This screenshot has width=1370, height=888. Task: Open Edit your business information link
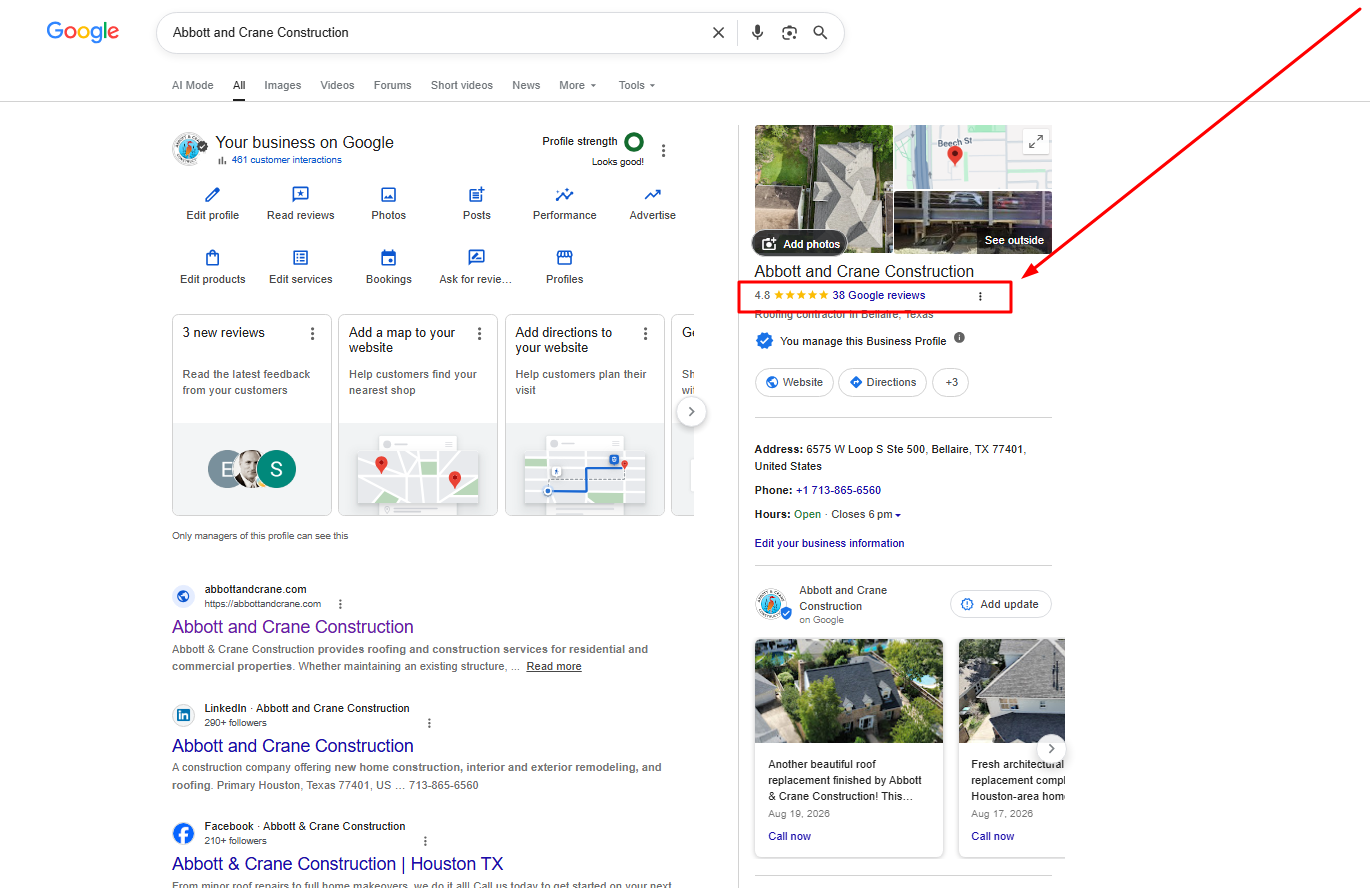829,543
